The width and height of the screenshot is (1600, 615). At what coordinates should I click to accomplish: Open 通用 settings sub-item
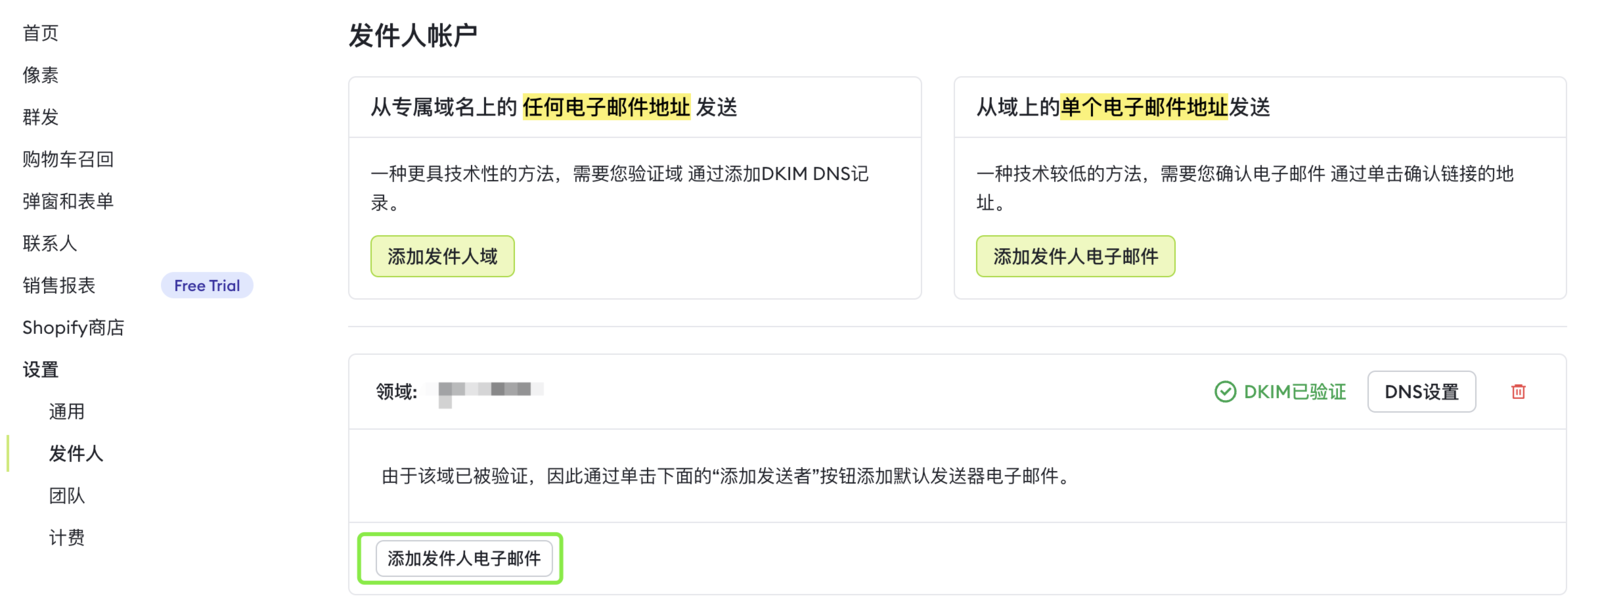coord(67,411)
